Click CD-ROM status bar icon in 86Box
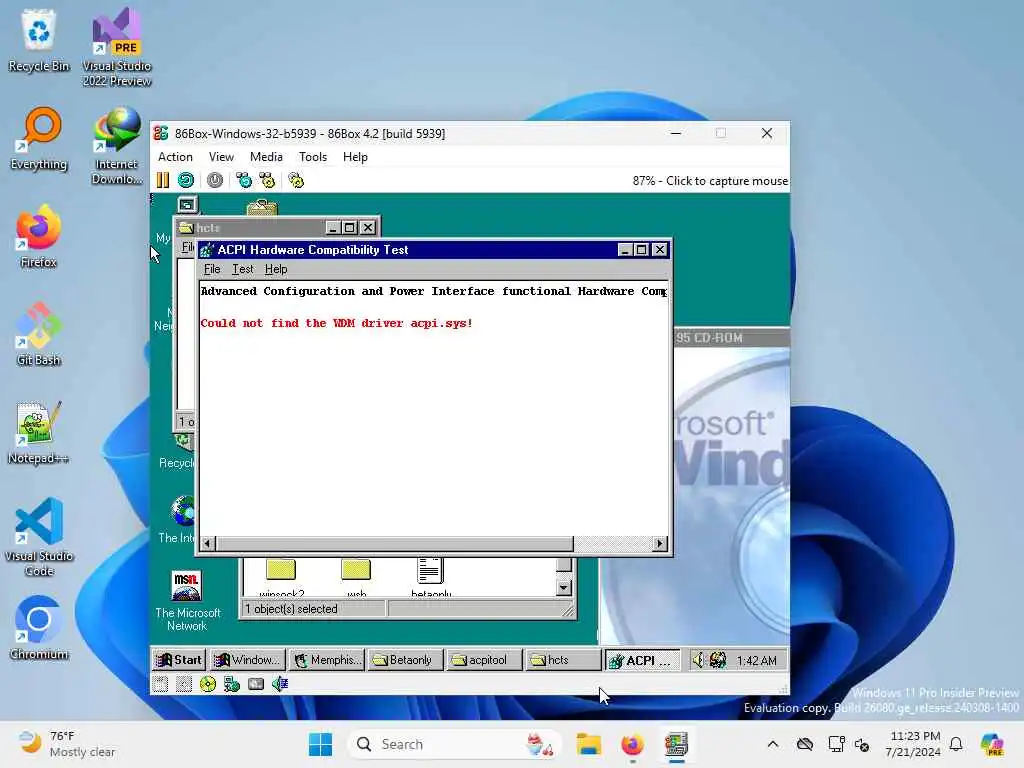The height and width of the screenshot is (768, 1024). click(x=208, y=684)
